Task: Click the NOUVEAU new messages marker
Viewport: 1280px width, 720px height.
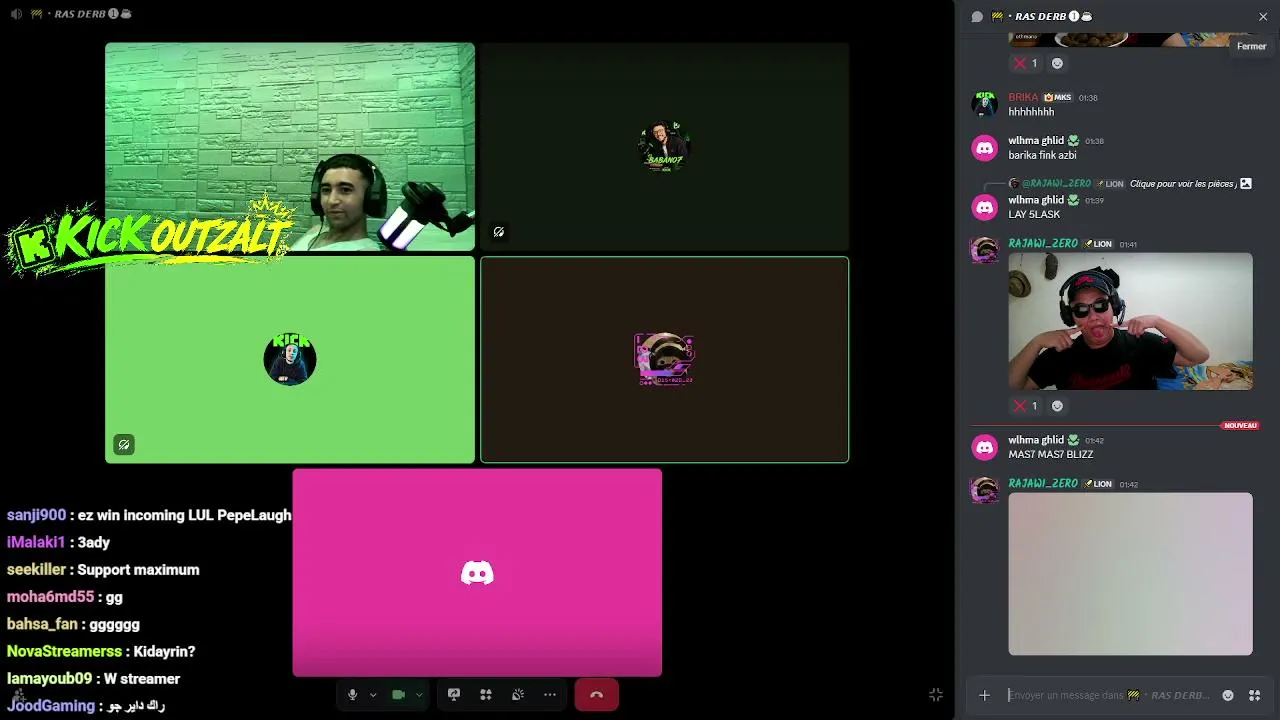Action: [x=1240, y=426]
